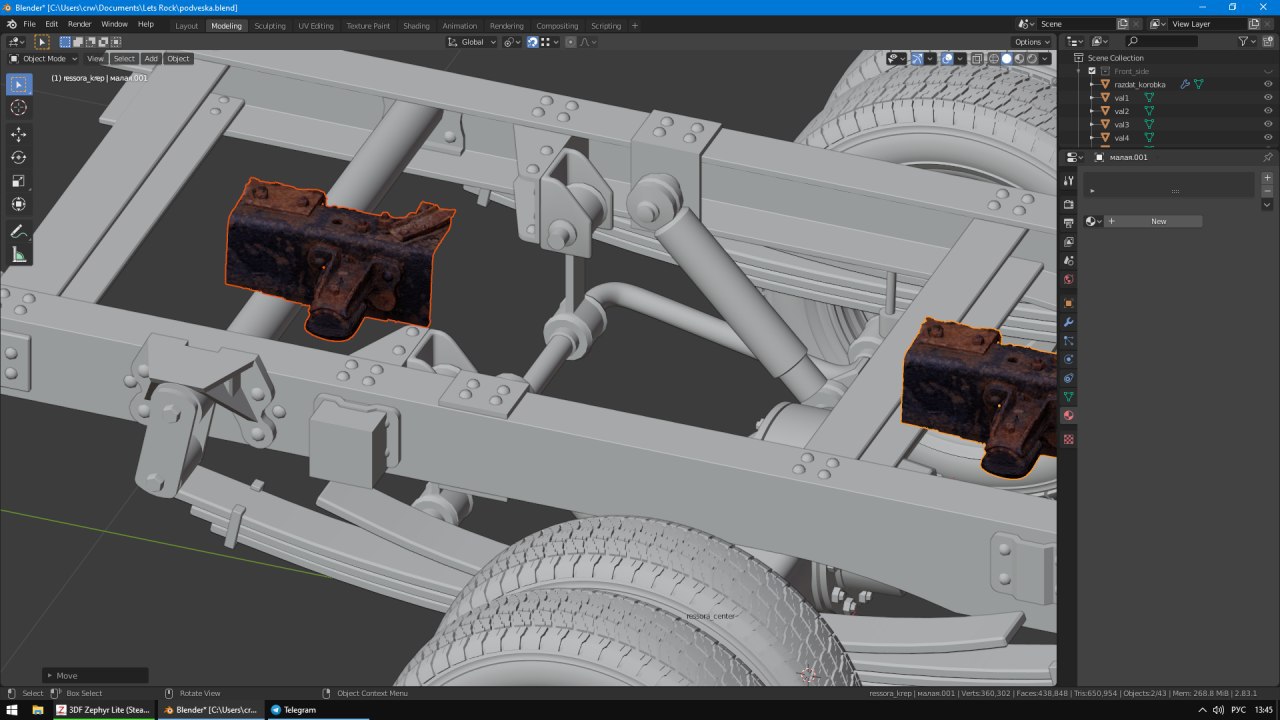The height and width of the screenshot is (720, 1280).
Task: Open the viewport Select menu
Action: (124, 58)
